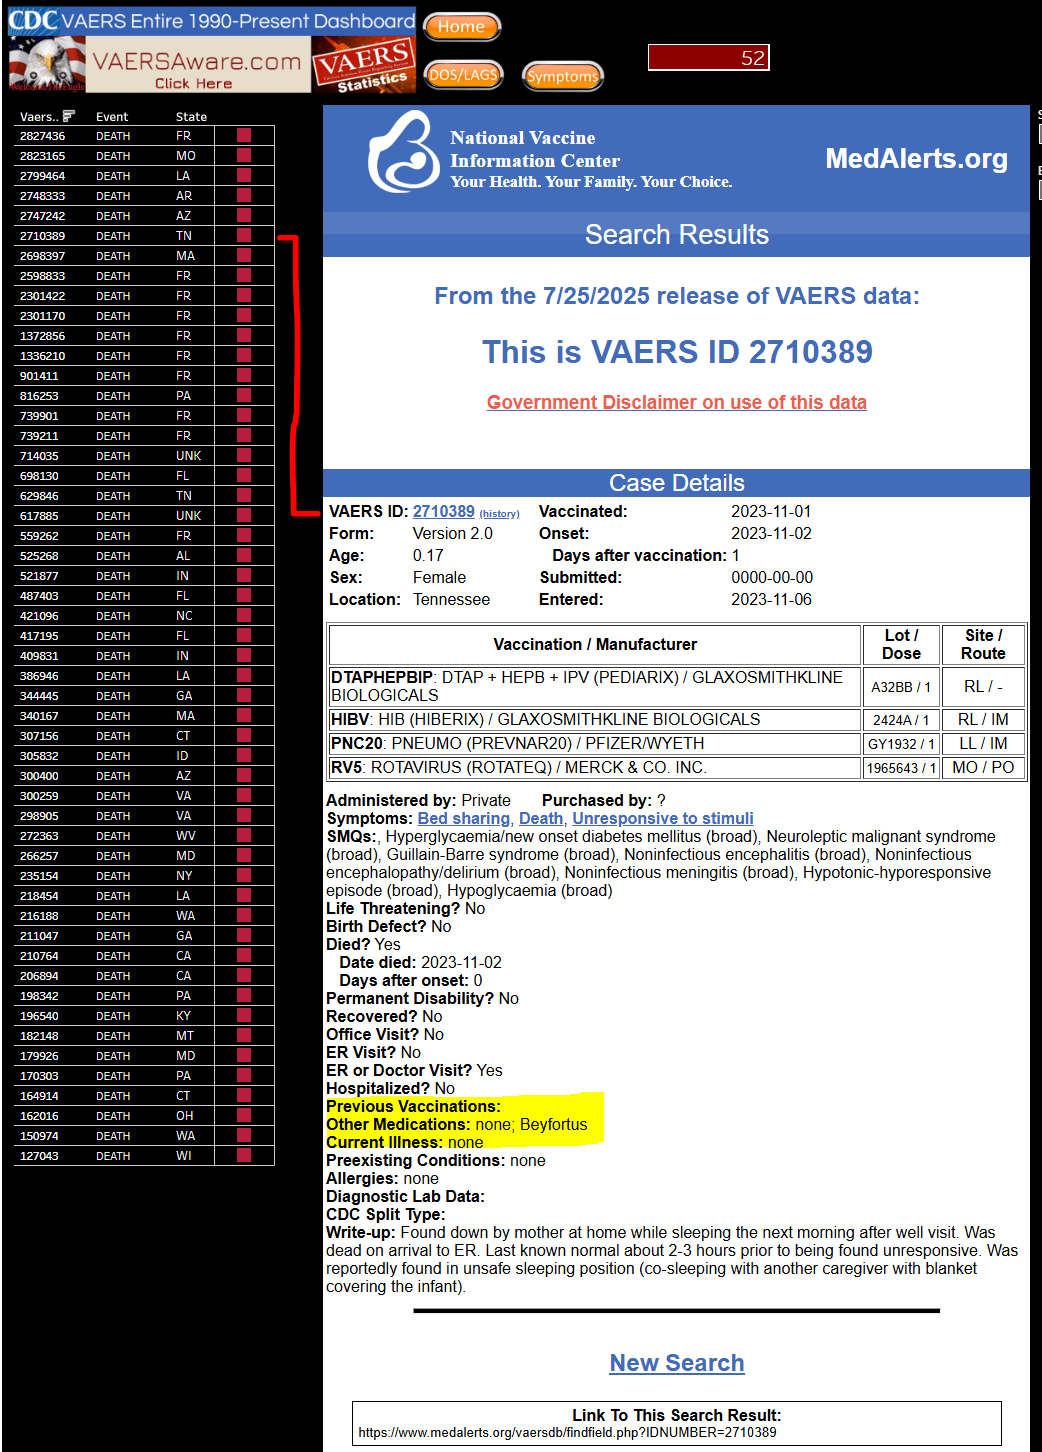
Task: Click the dark red box showing 52
Action: 708,58
